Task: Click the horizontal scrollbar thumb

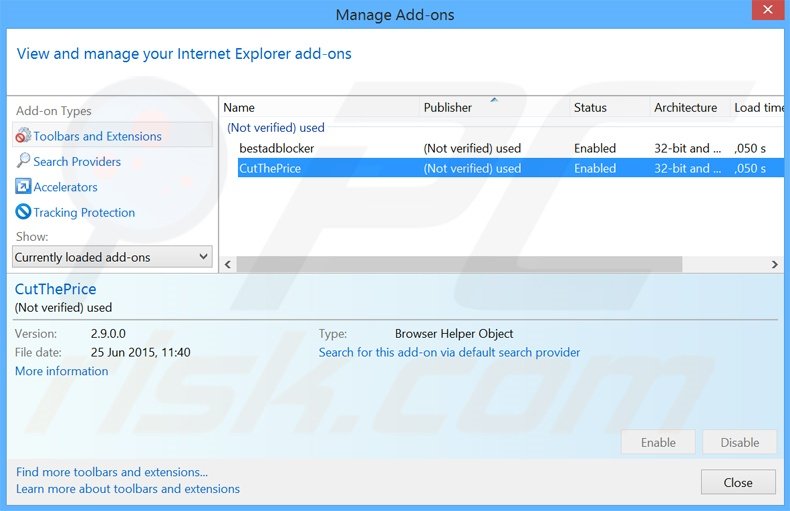Action: point(459,264)
